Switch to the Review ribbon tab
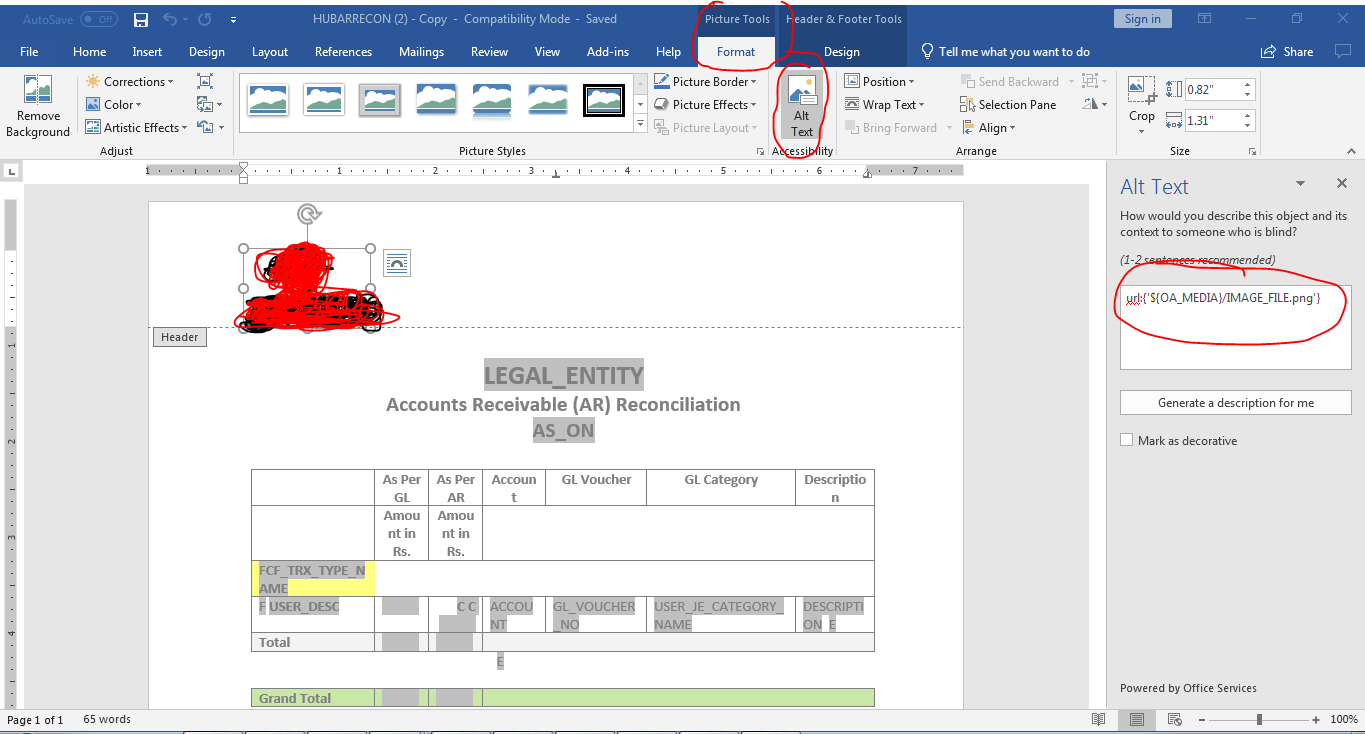The image size is (1365, 734). pyautogui.click(x=489, y=51)
